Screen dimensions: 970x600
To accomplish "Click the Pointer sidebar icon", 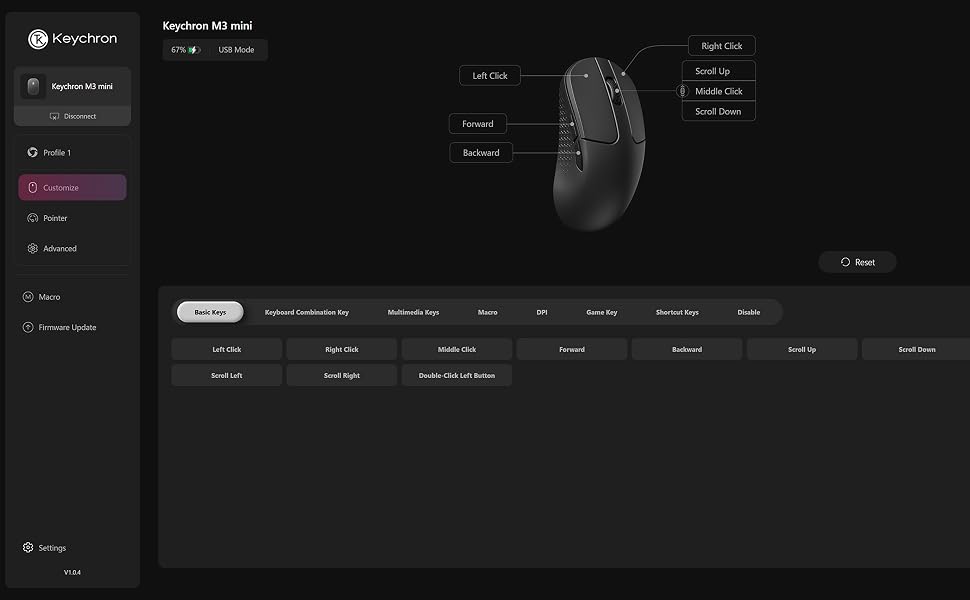I will point(33,218).
